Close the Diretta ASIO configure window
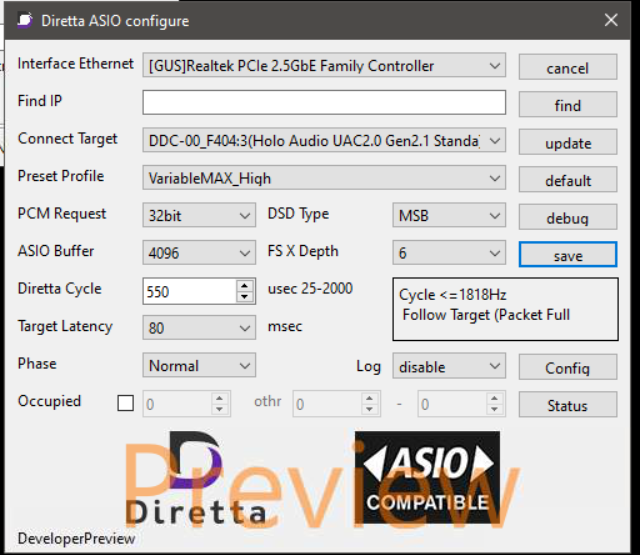The width and height of the screenshot is (640, 555). (x=610, y=20)
